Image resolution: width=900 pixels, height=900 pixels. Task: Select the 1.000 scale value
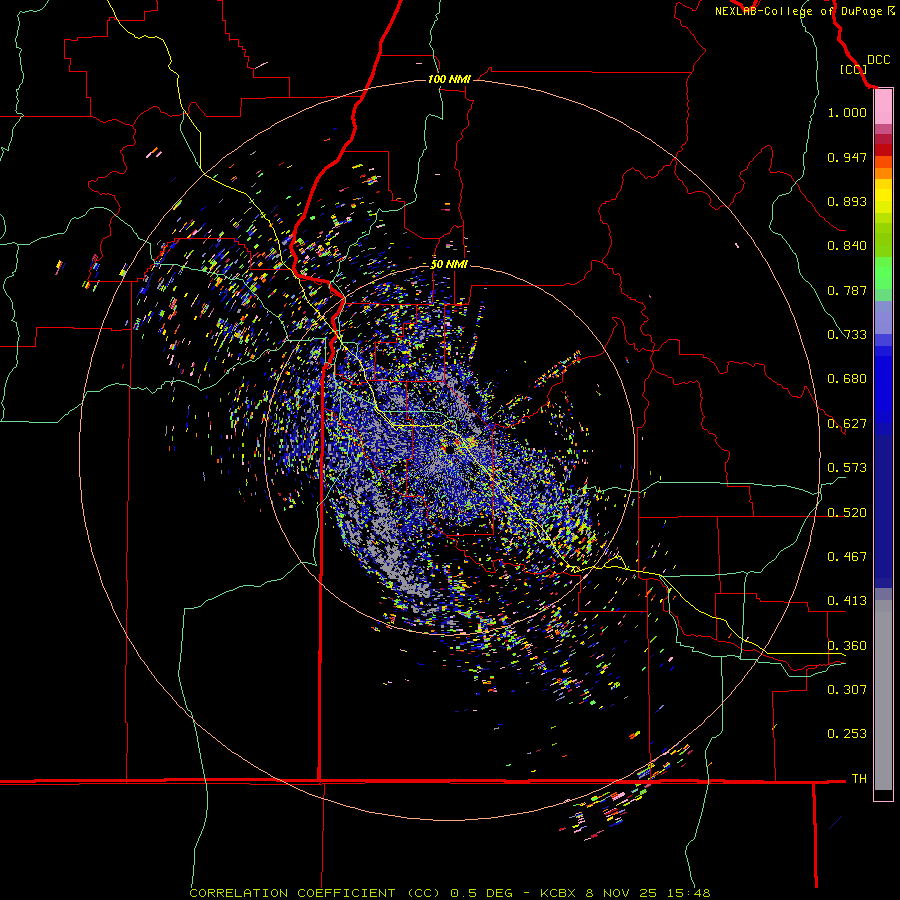847,112
